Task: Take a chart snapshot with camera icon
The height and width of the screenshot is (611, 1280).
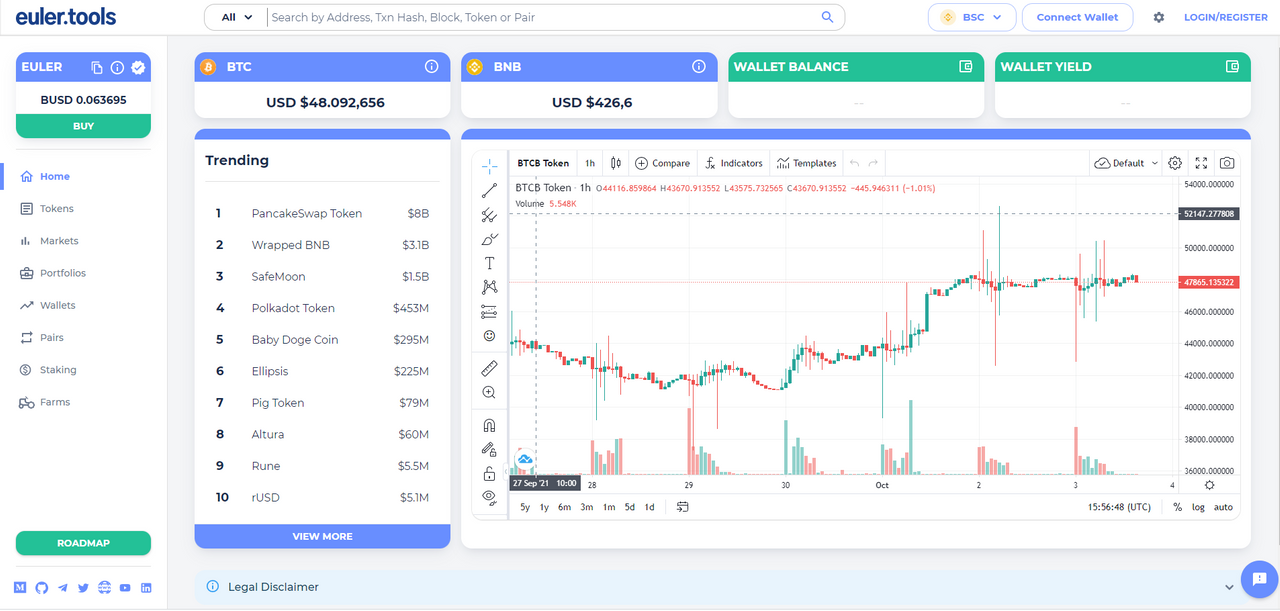Action: click(1227, 163)
